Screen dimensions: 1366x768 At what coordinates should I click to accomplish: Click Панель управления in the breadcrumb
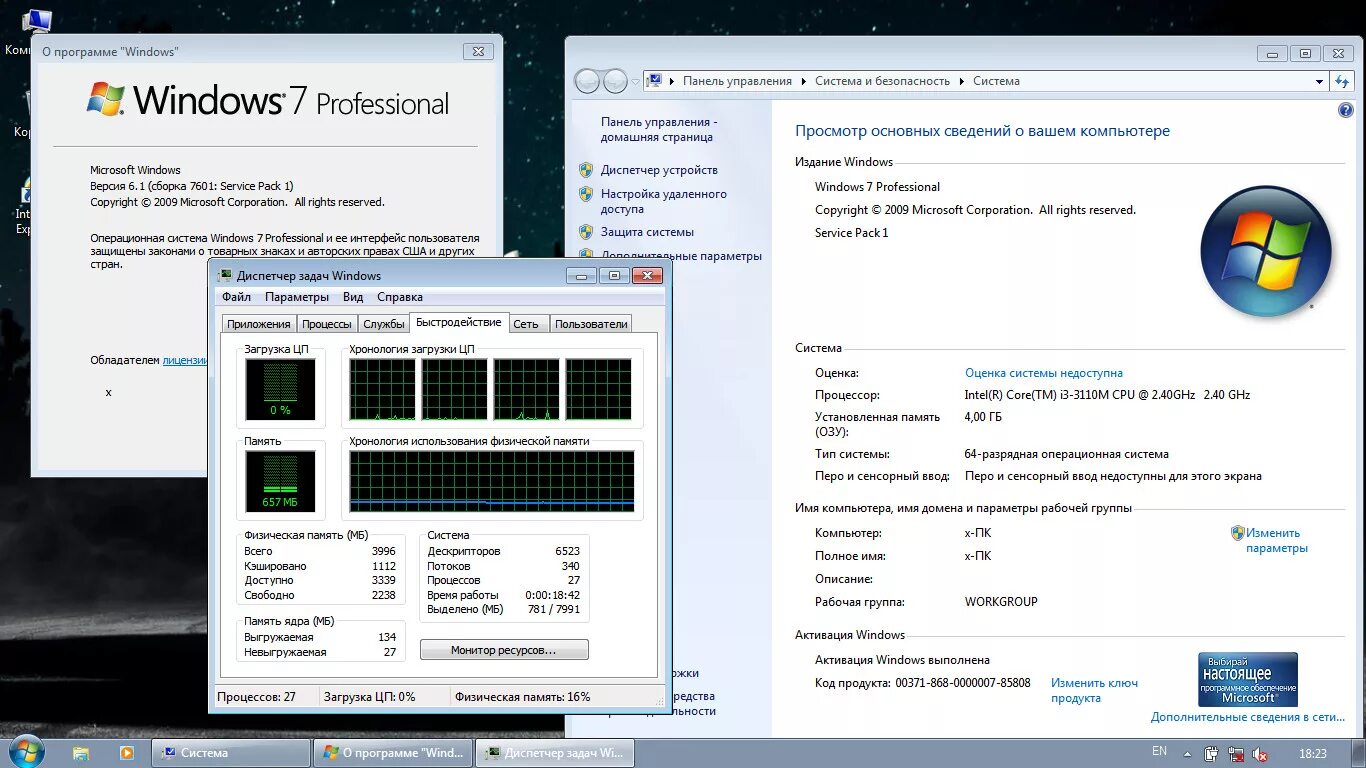738,81
